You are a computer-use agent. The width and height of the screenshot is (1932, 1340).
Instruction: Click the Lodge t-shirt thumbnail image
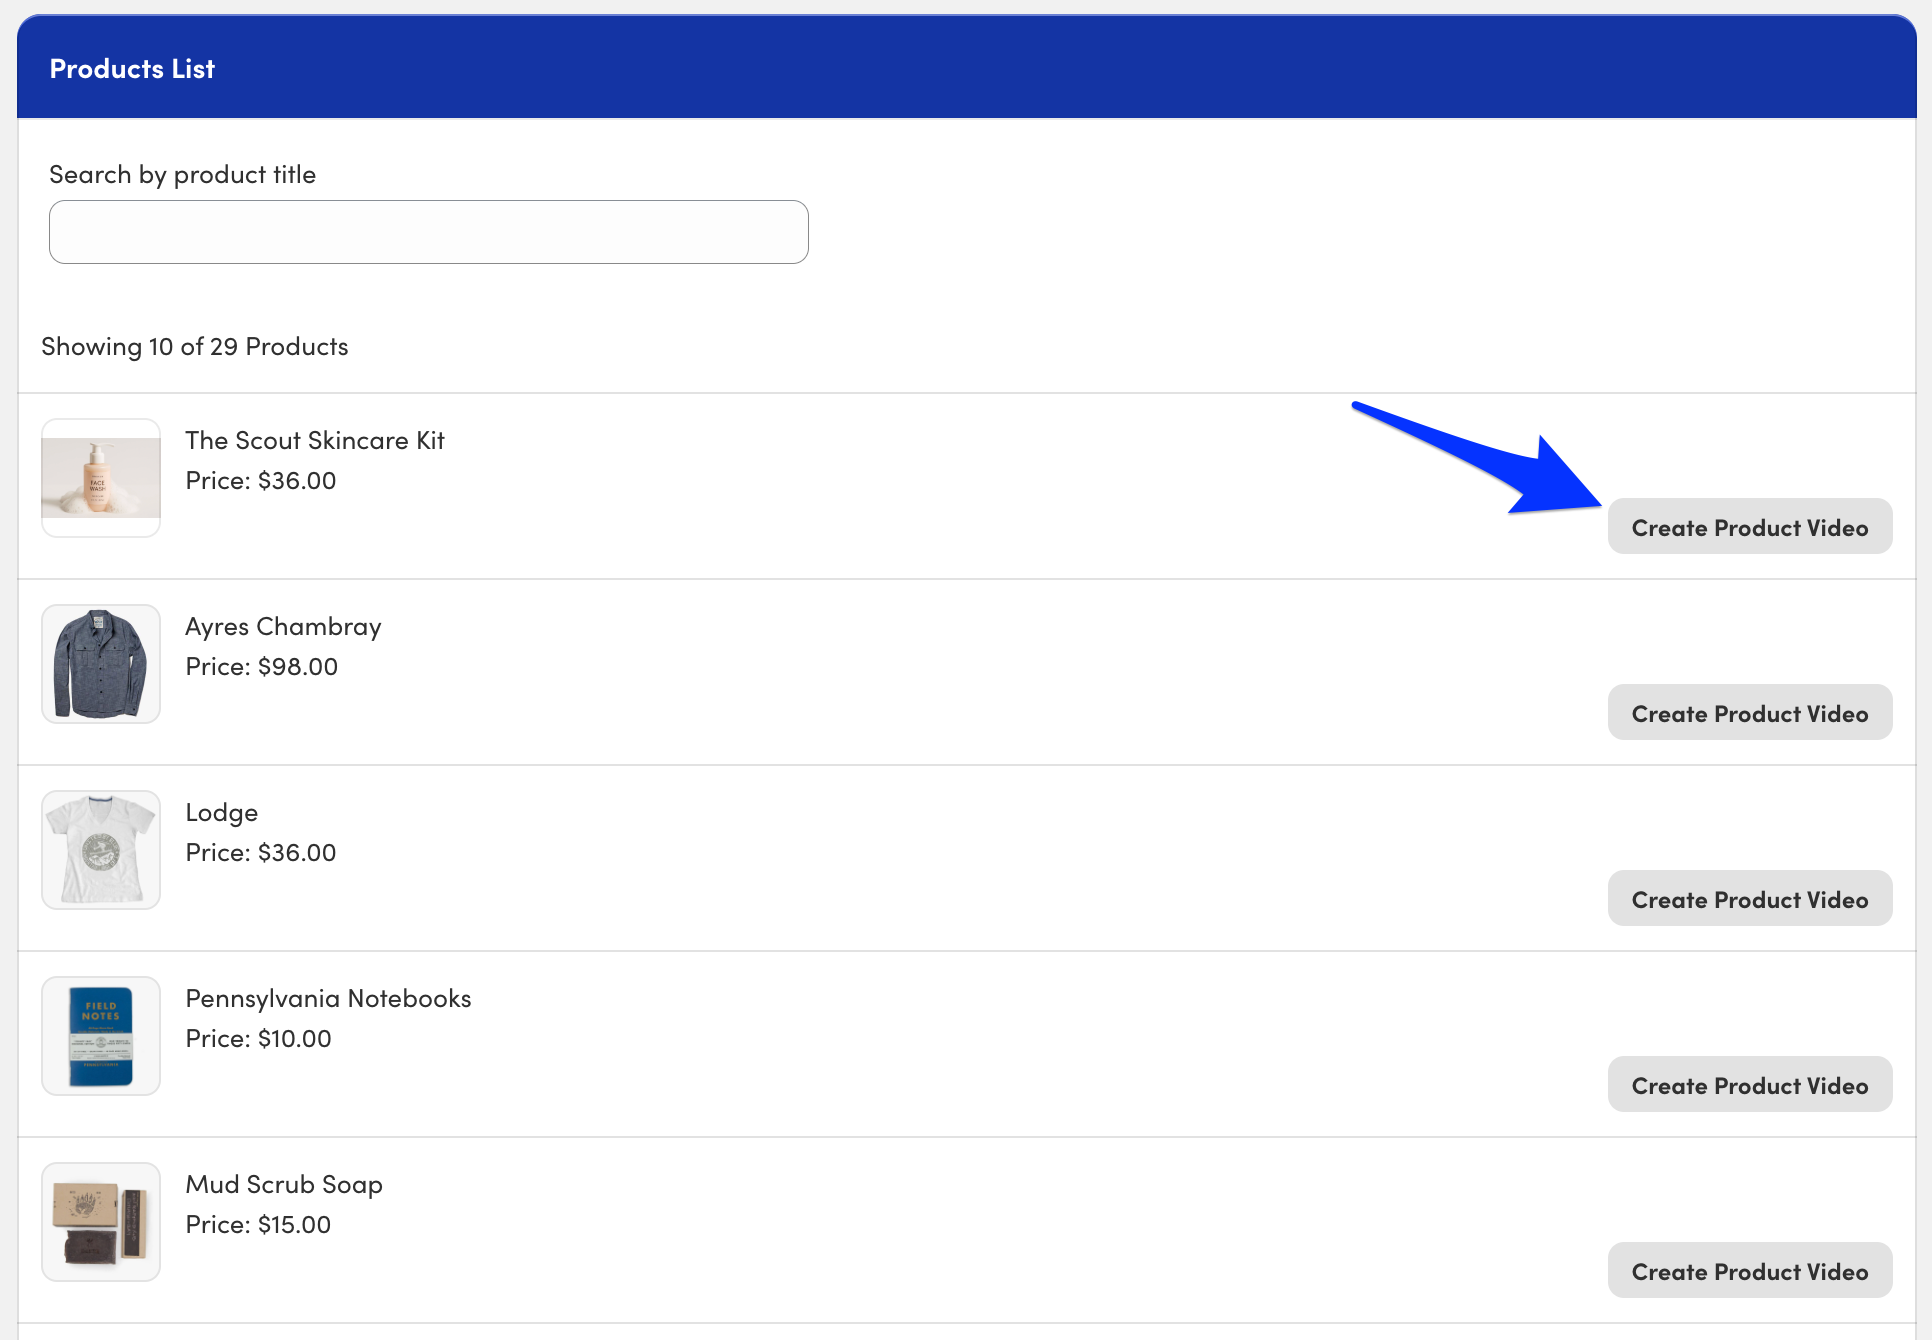click(101, 850)
